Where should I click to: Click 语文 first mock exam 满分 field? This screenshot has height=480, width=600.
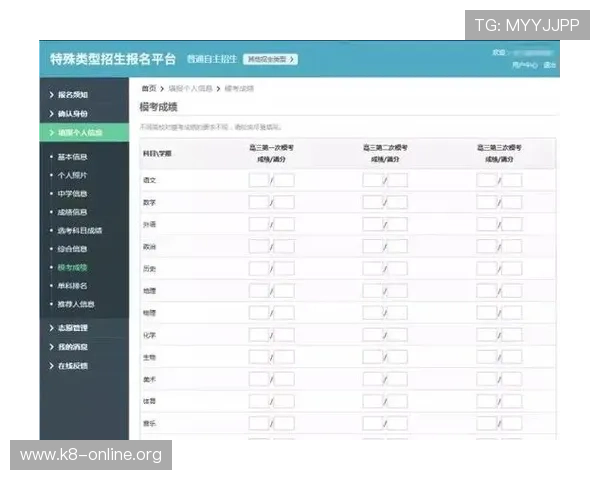(284, 180)
